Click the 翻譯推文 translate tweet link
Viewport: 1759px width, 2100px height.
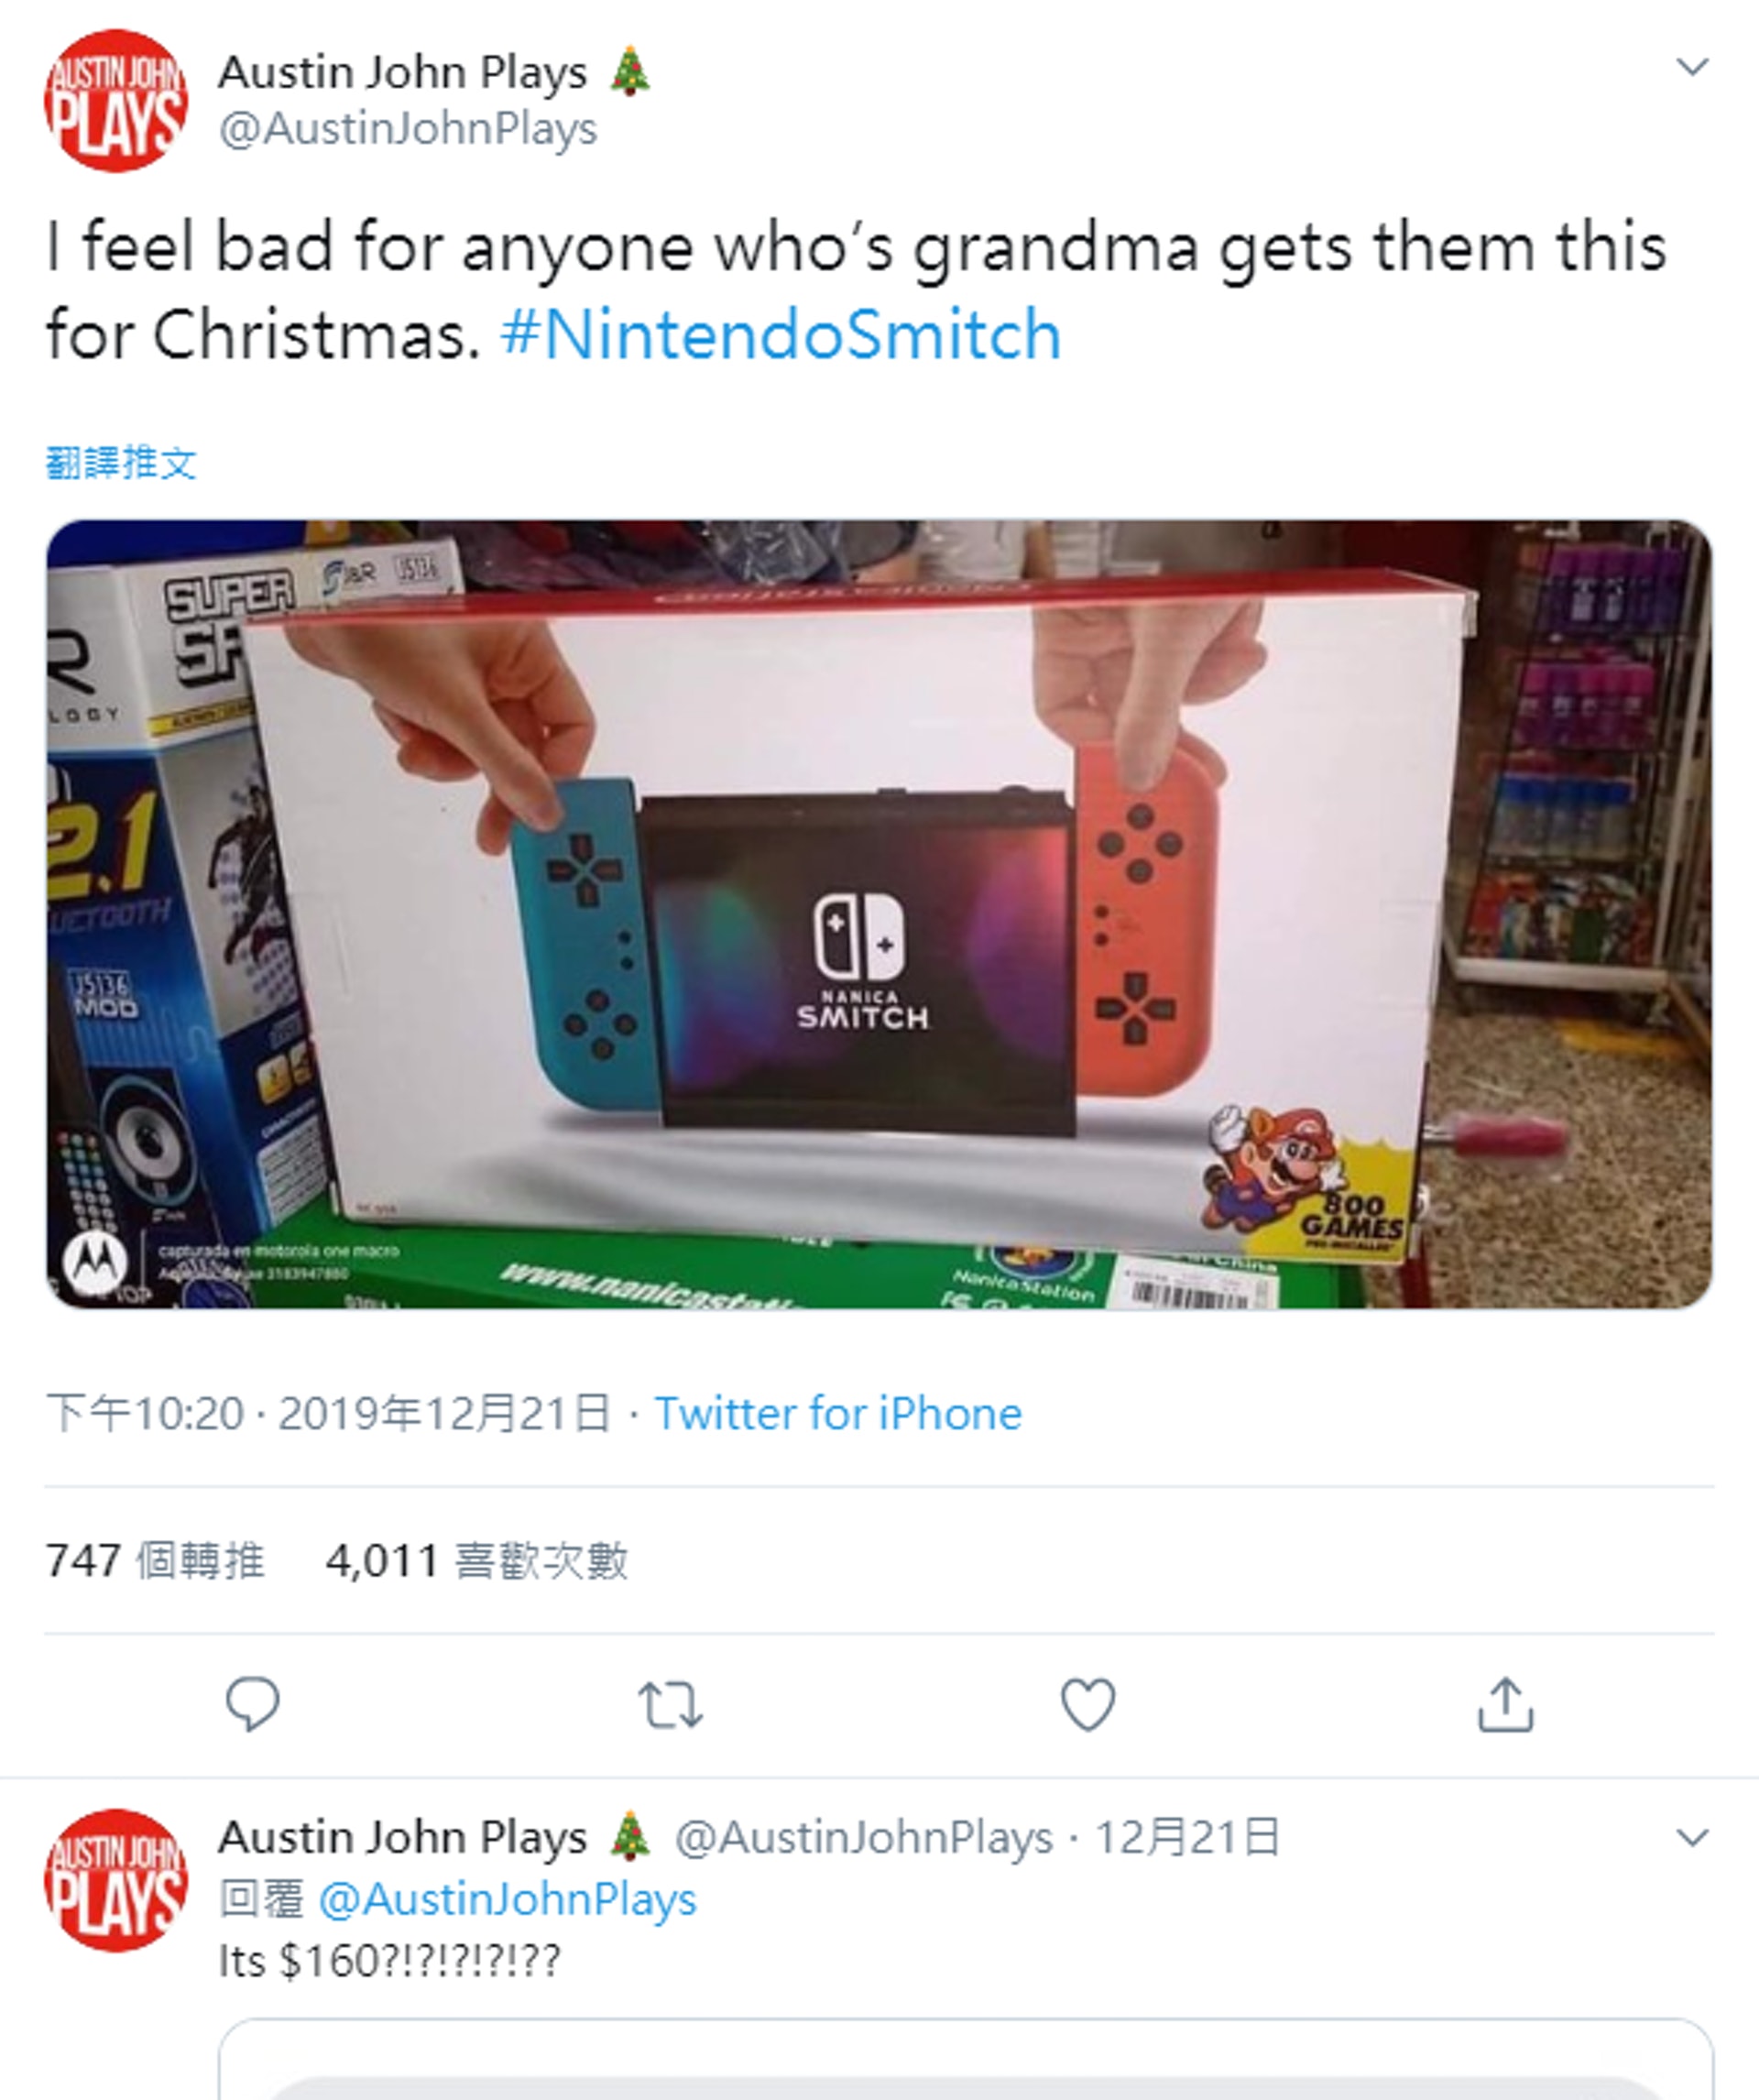coord(121,463)
